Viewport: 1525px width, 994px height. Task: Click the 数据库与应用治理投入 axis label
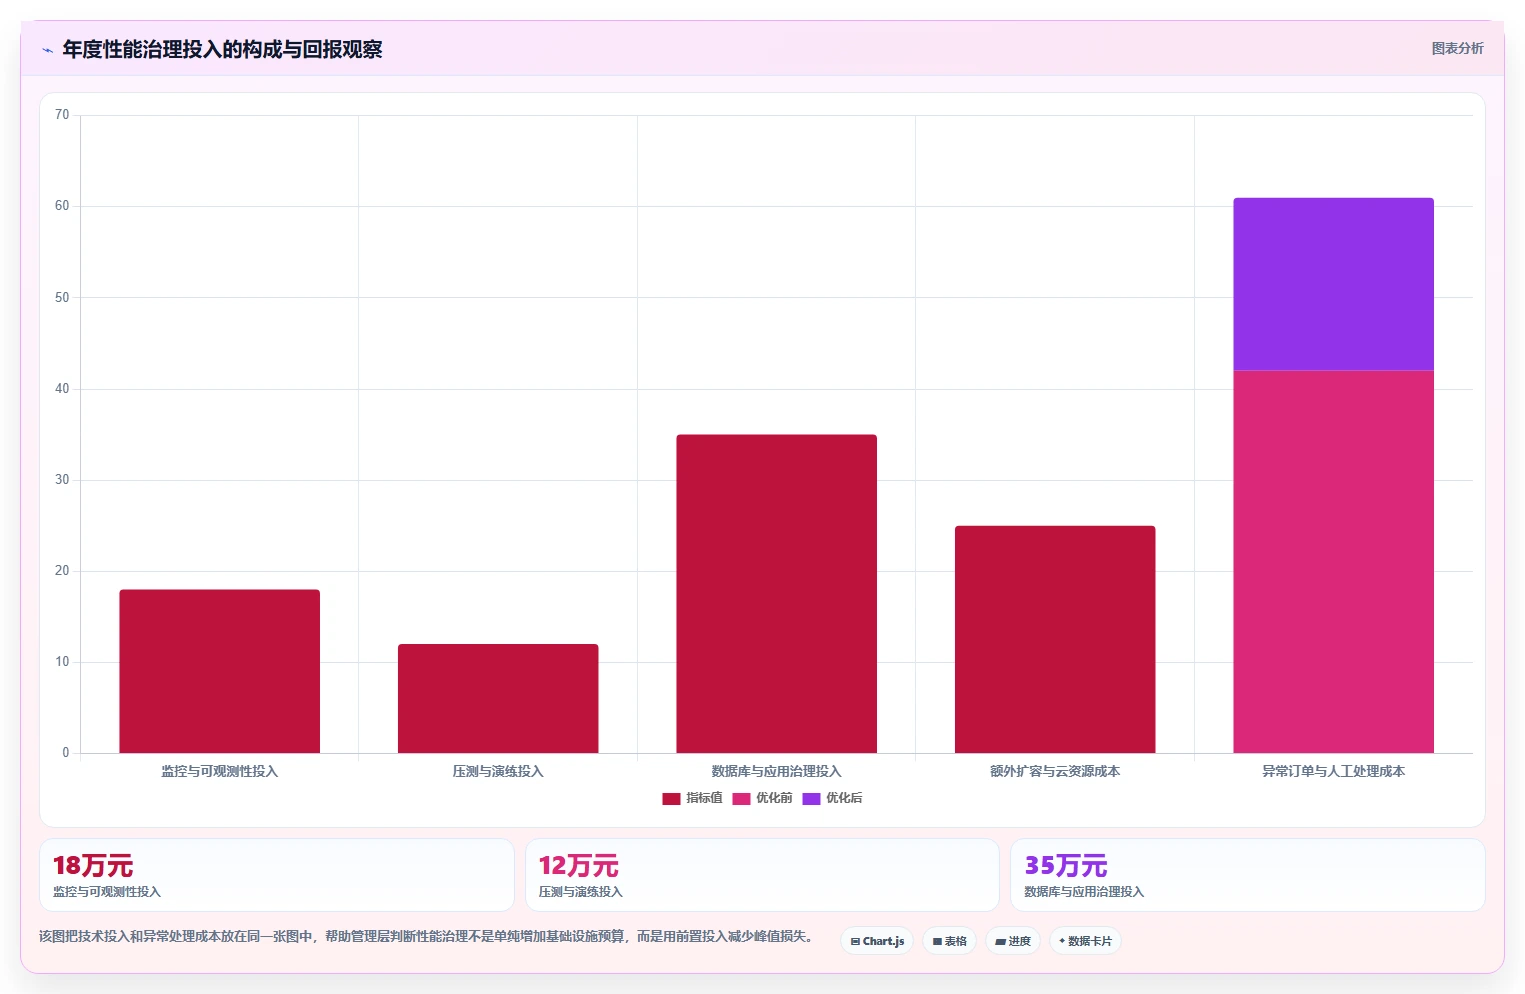click(776, 771)
